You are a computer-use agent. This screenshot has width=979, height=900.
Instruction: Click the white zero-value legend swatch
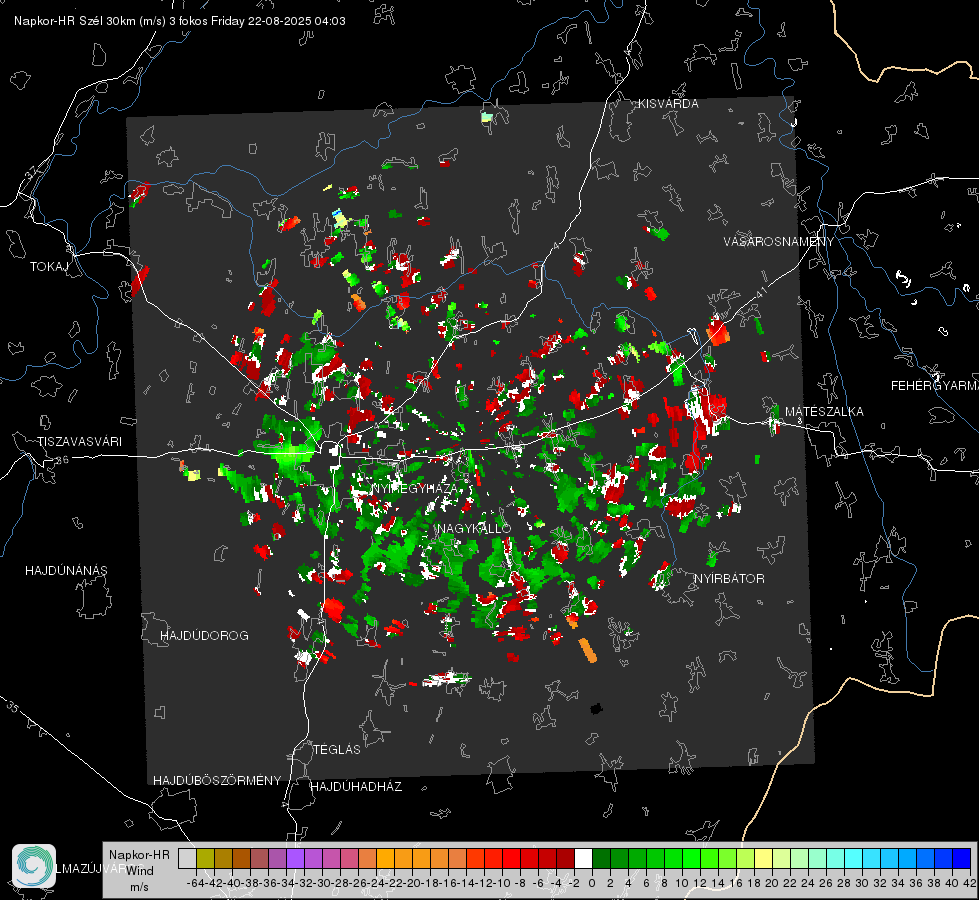pos(583,858)
